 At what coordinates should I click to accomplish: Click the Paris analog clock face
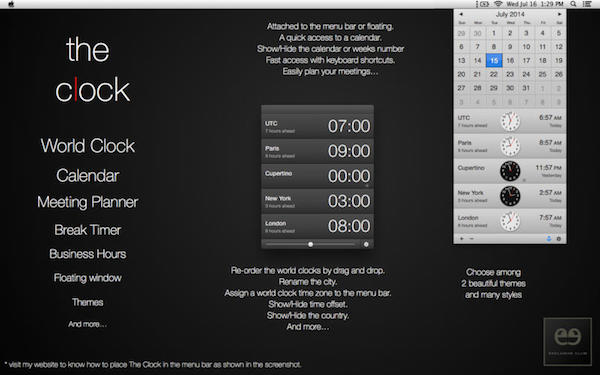(x=510, y=146)
